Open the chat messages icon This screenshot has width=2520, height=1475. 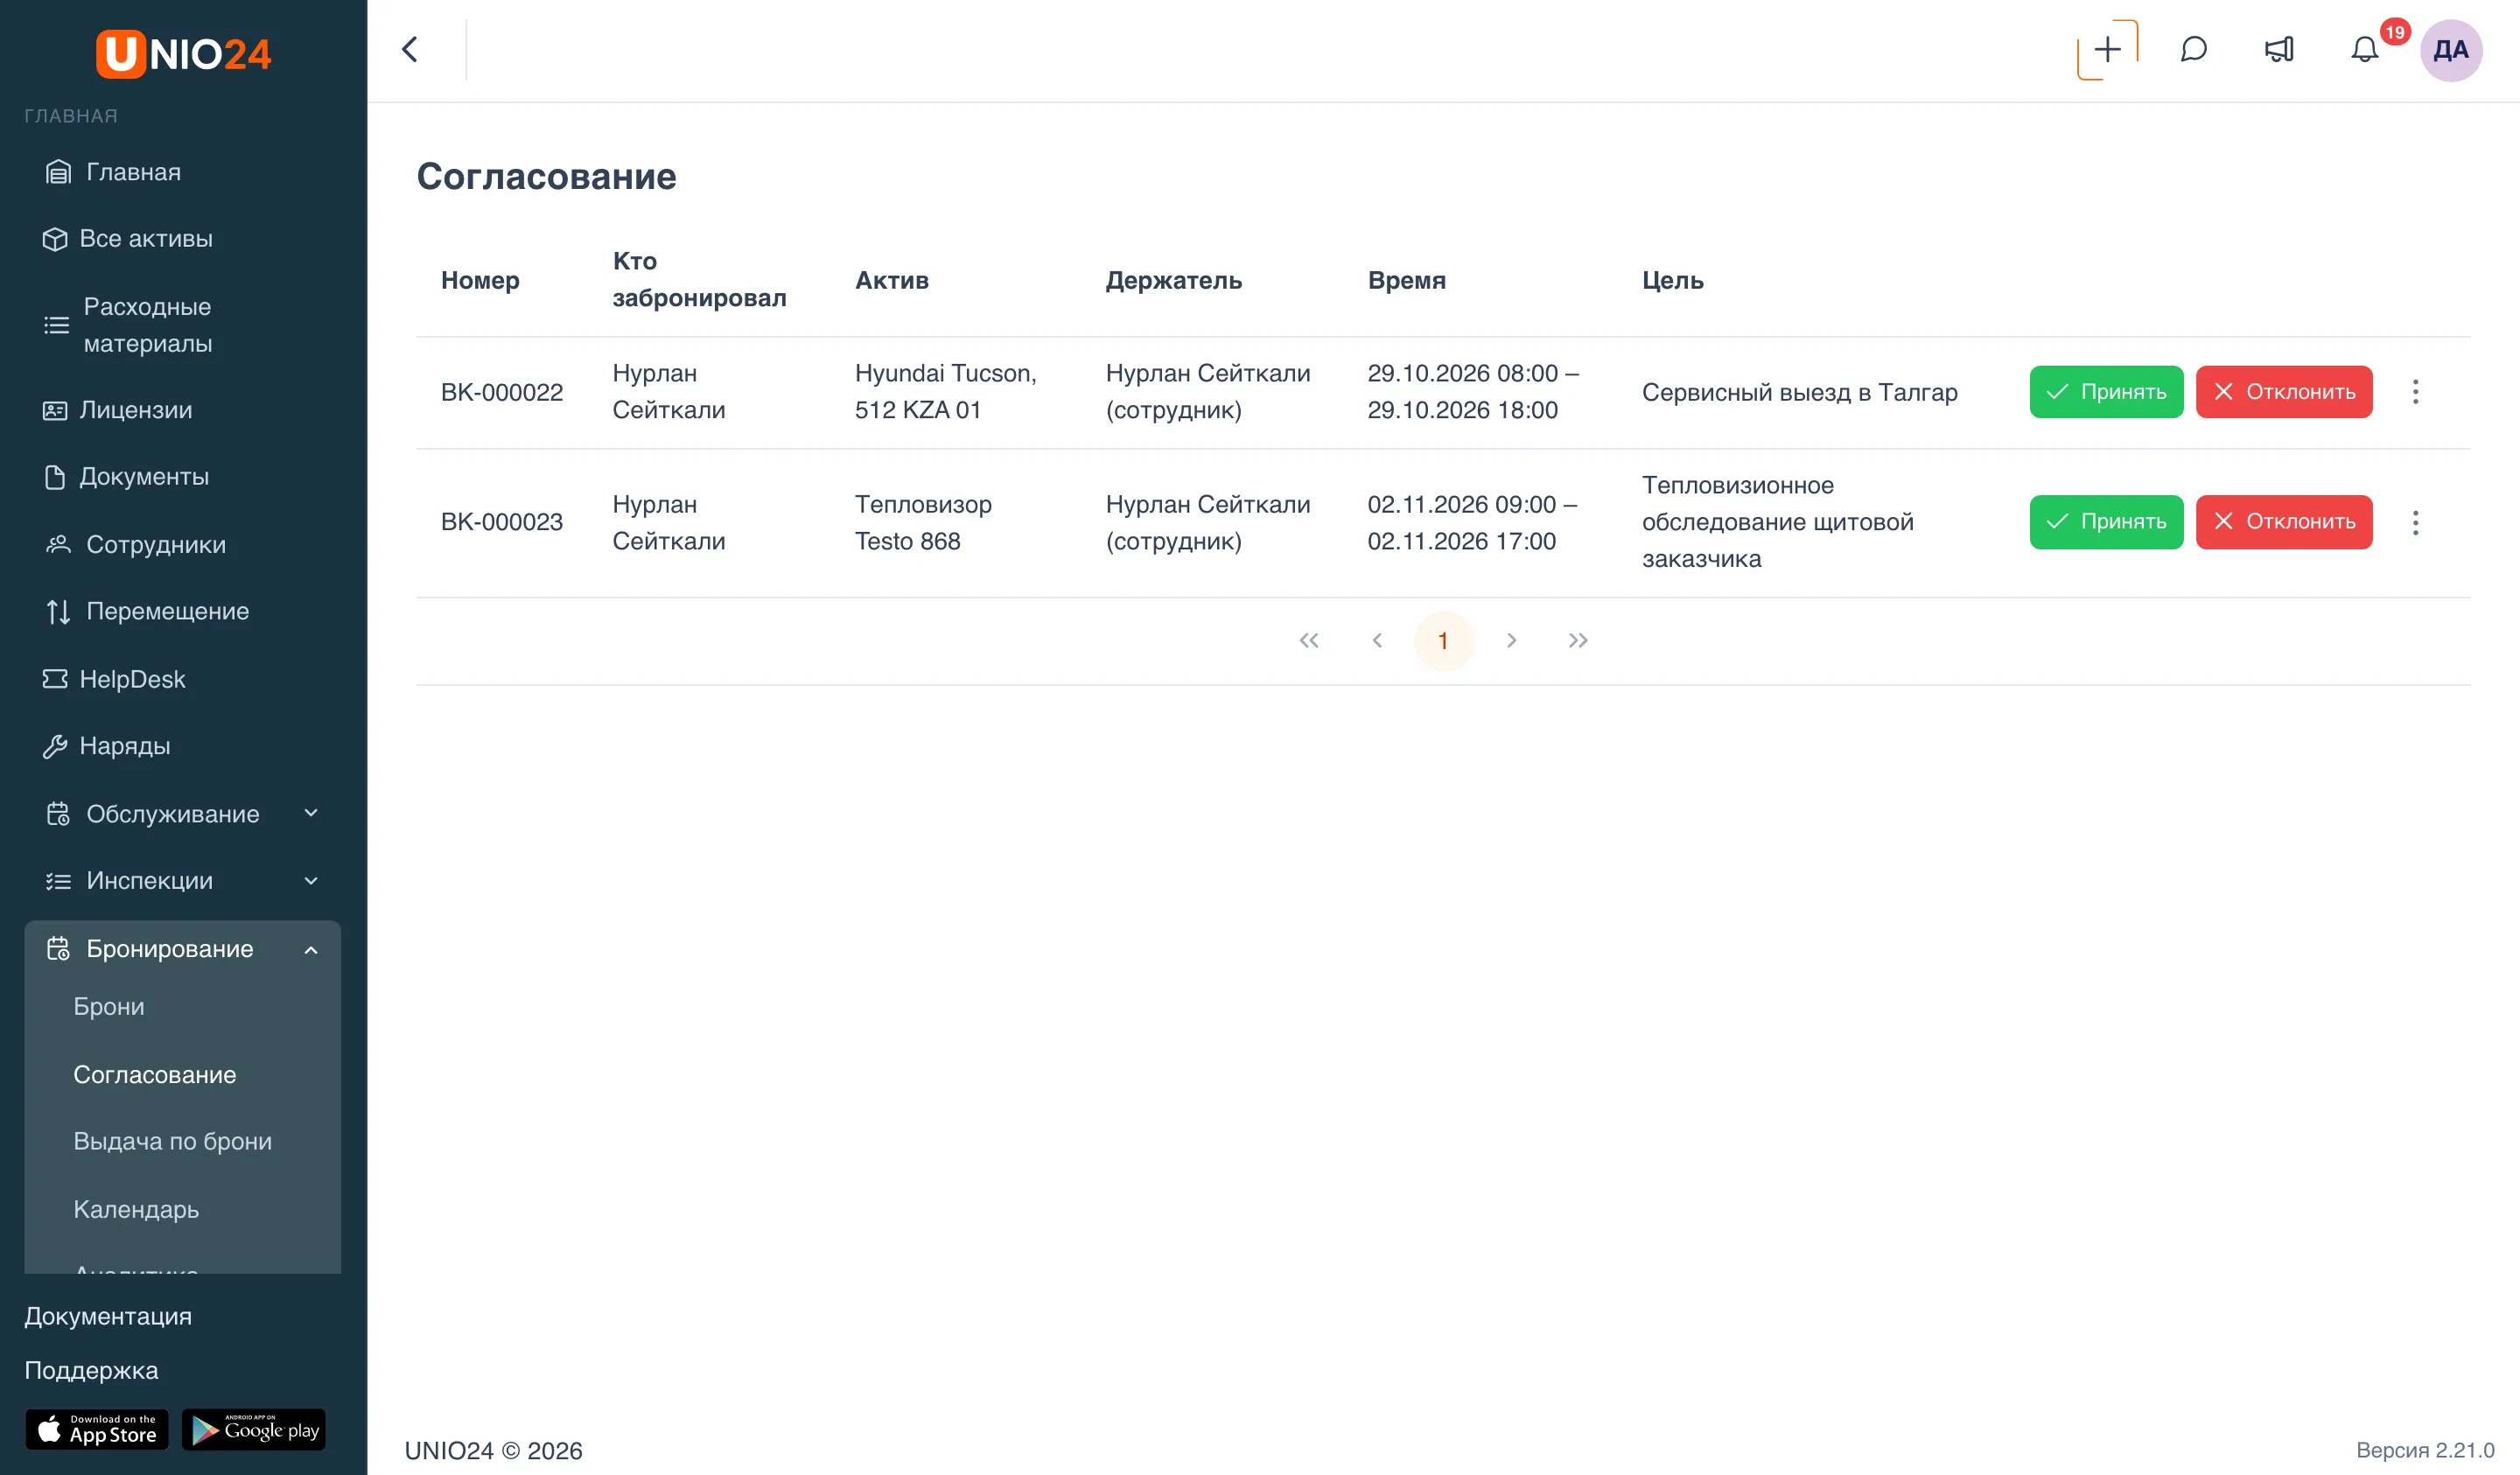point(2193,49)
